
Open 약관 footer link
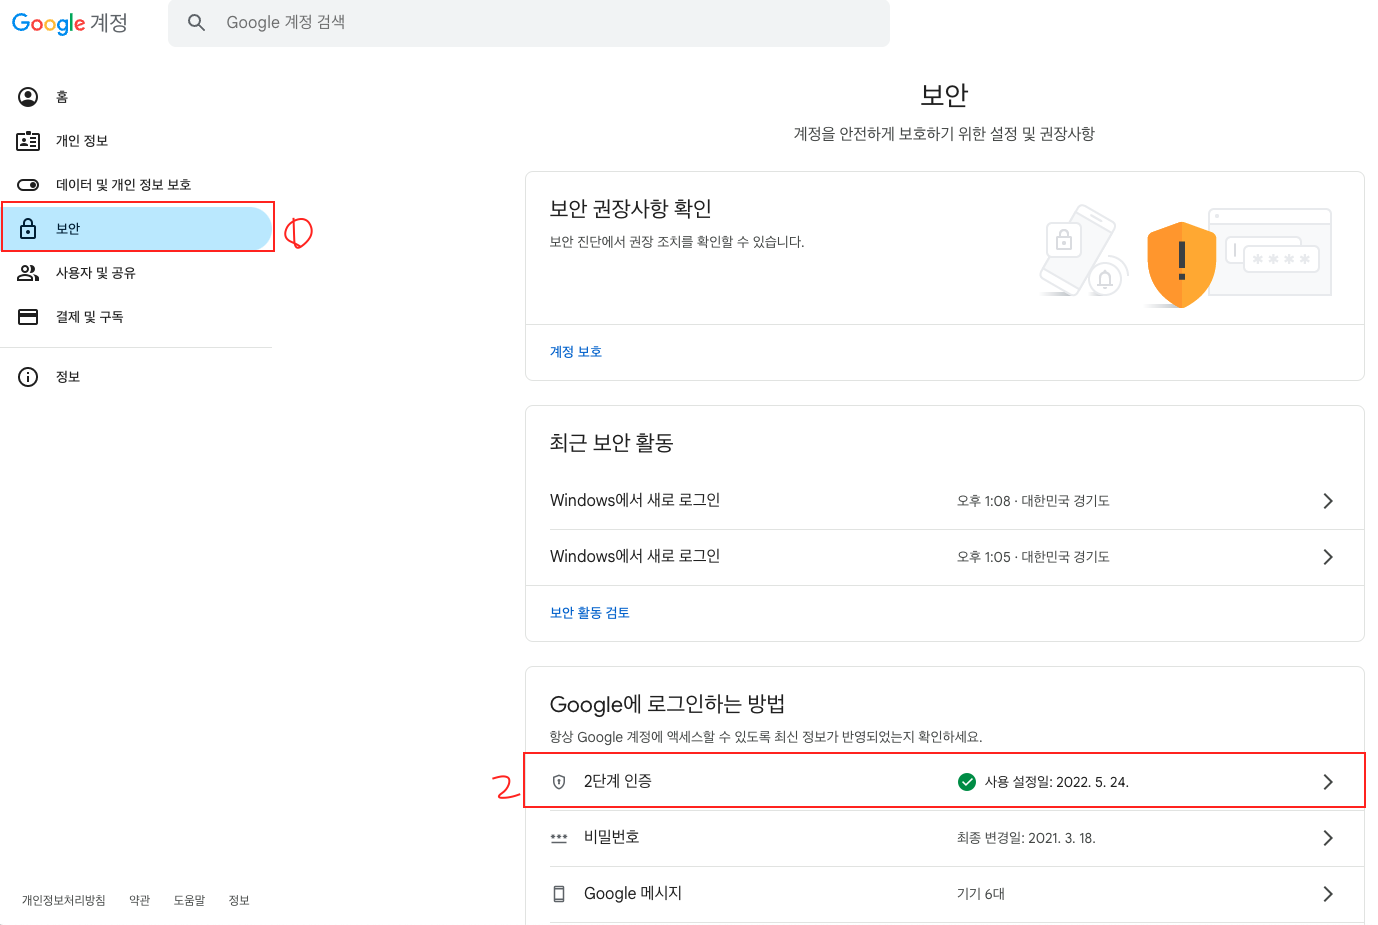140,901
